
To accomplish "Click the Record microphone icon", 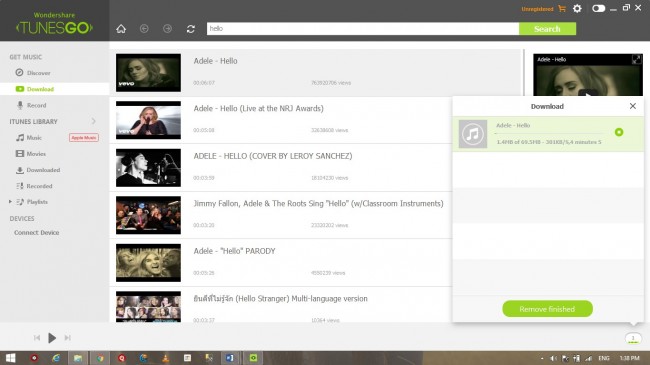I will point(20,105).
